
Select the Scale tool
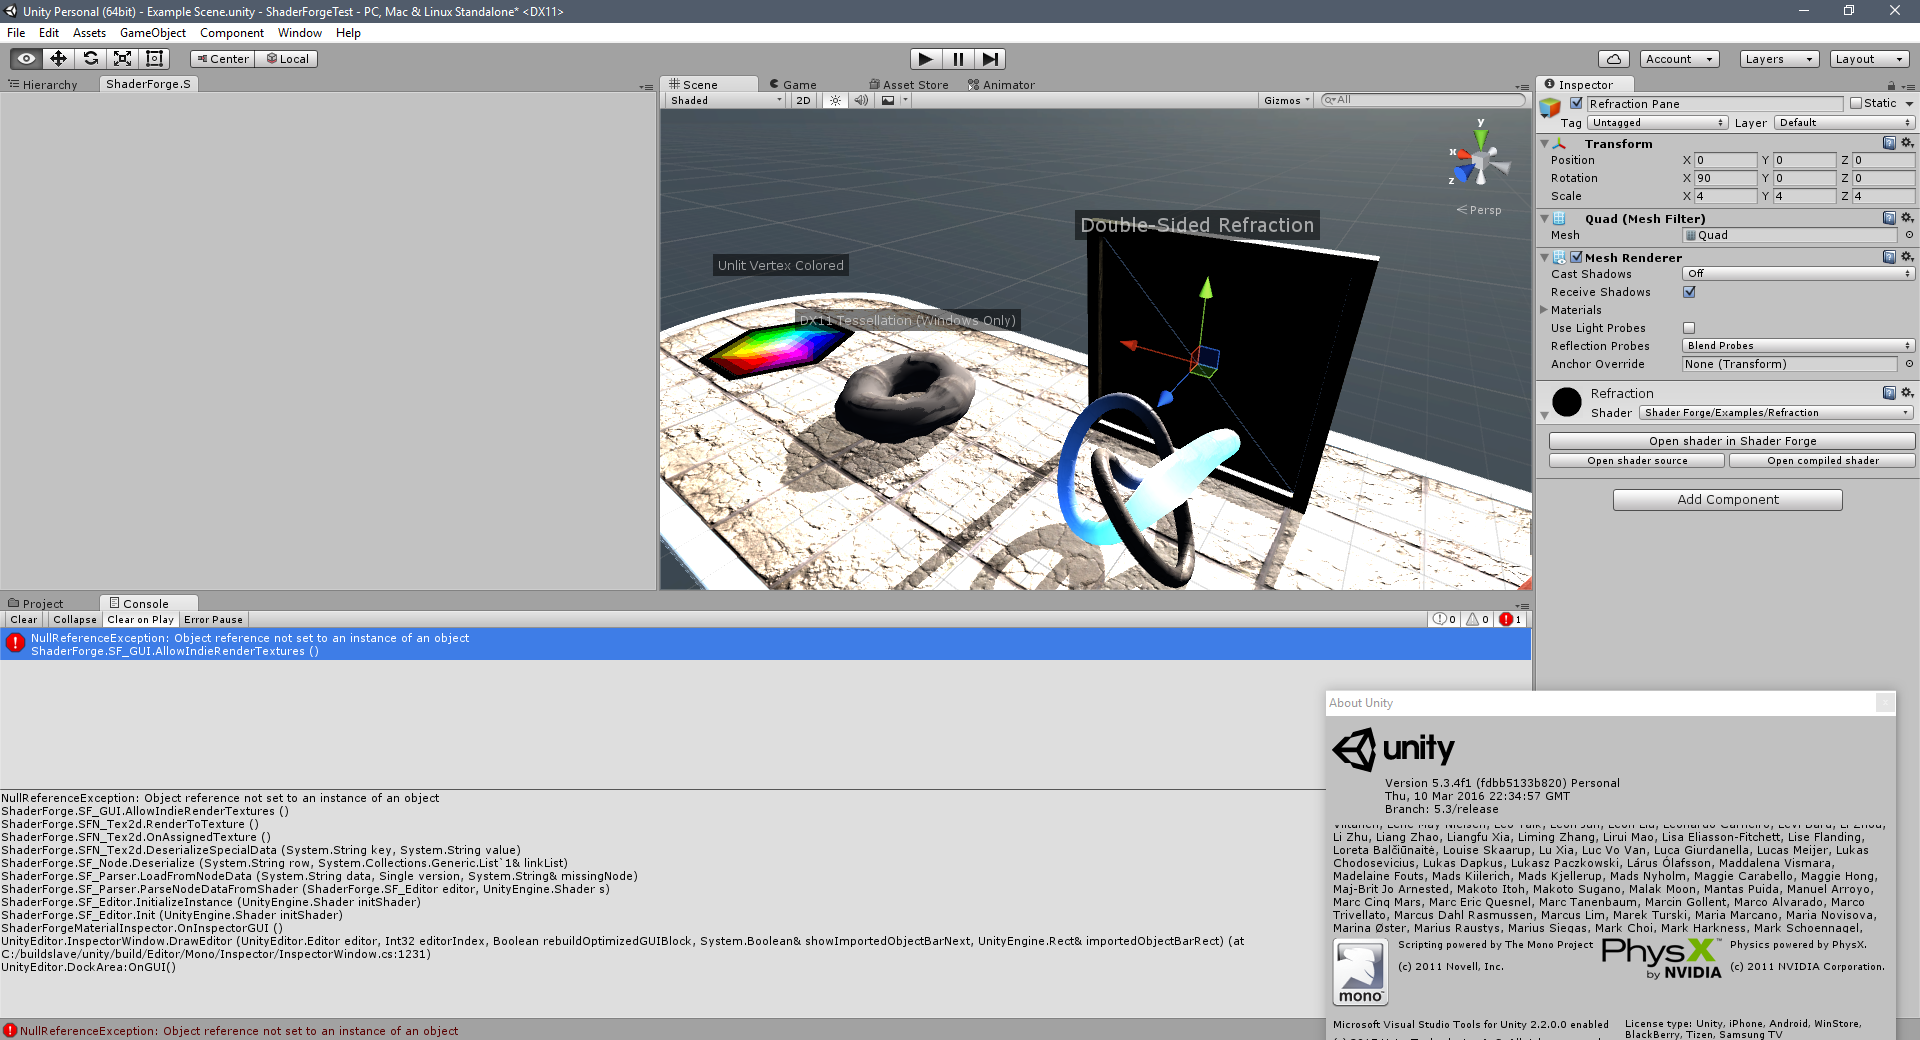[122, 59]
